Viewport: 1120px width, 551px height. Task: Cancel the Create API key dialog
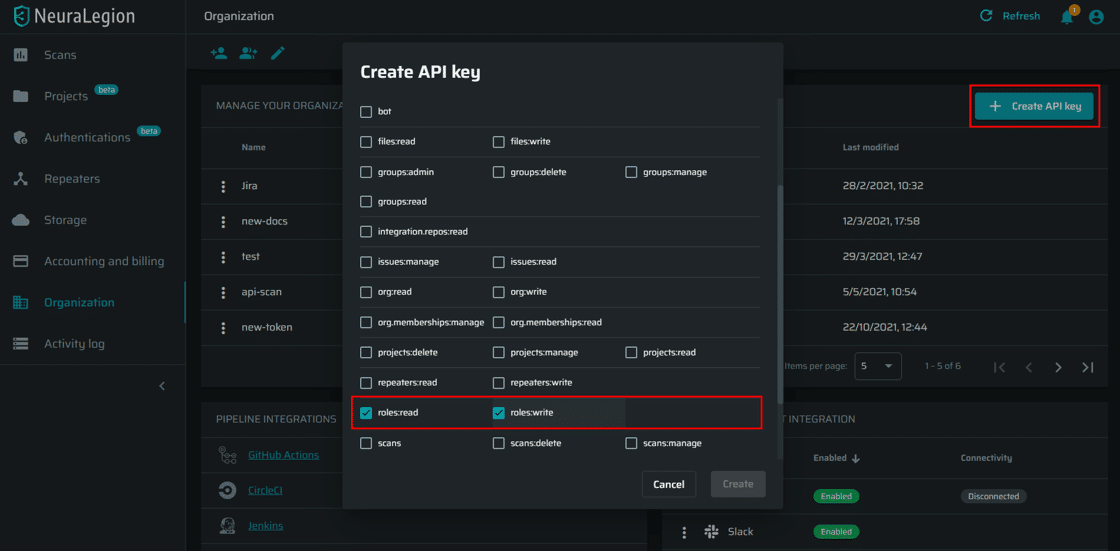tap(669, 484)
